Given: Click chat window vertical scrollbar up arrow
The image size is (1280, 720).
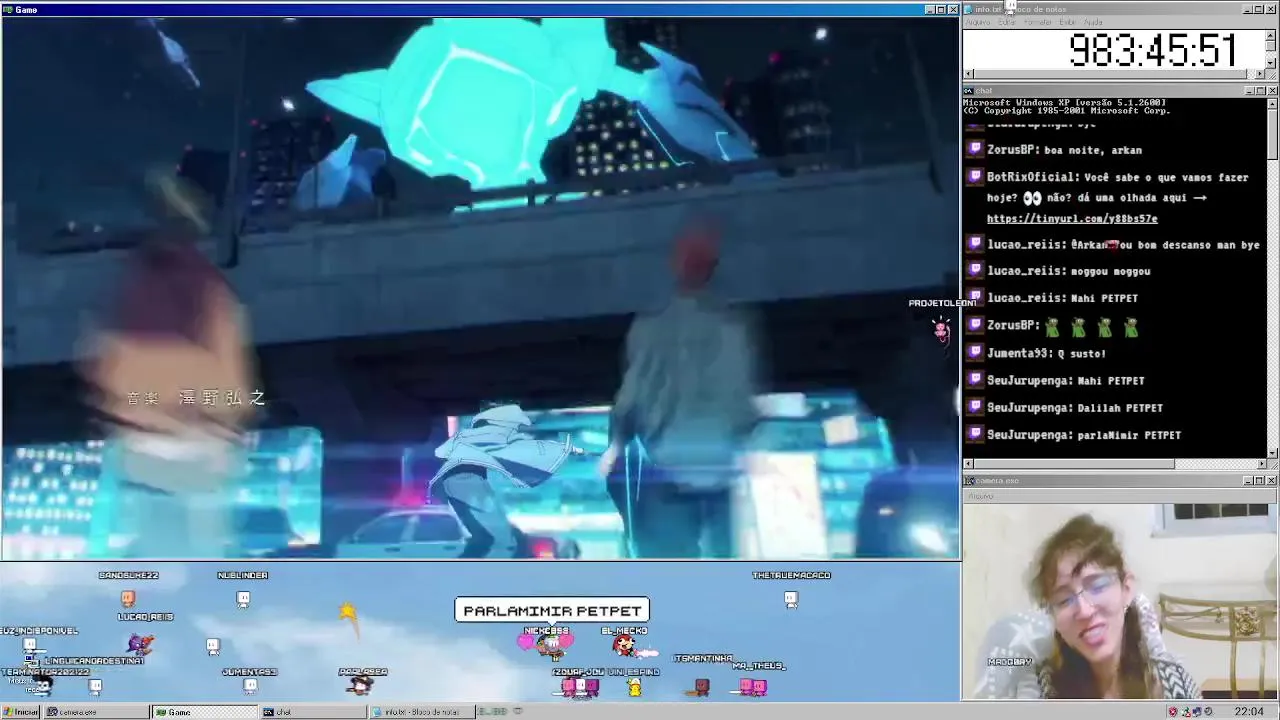Looking at the screenshot, I should tap(1272, 103).
